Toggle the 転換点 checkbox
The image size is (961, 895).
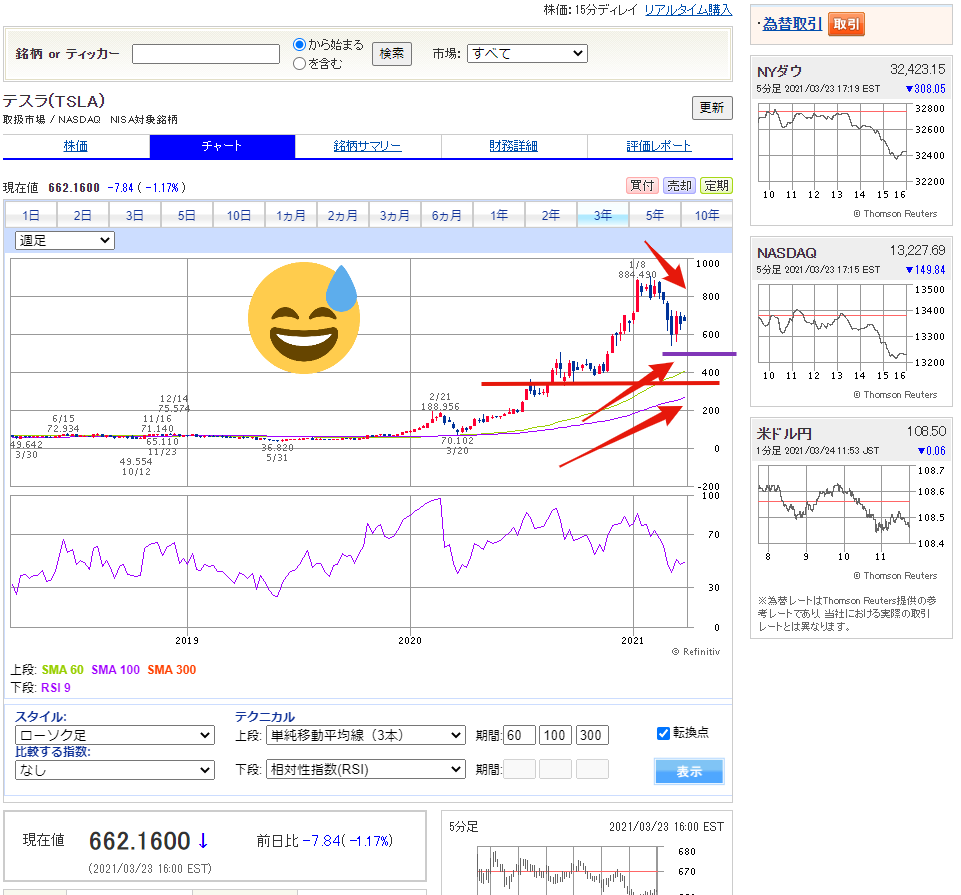[x=663, y=733]
